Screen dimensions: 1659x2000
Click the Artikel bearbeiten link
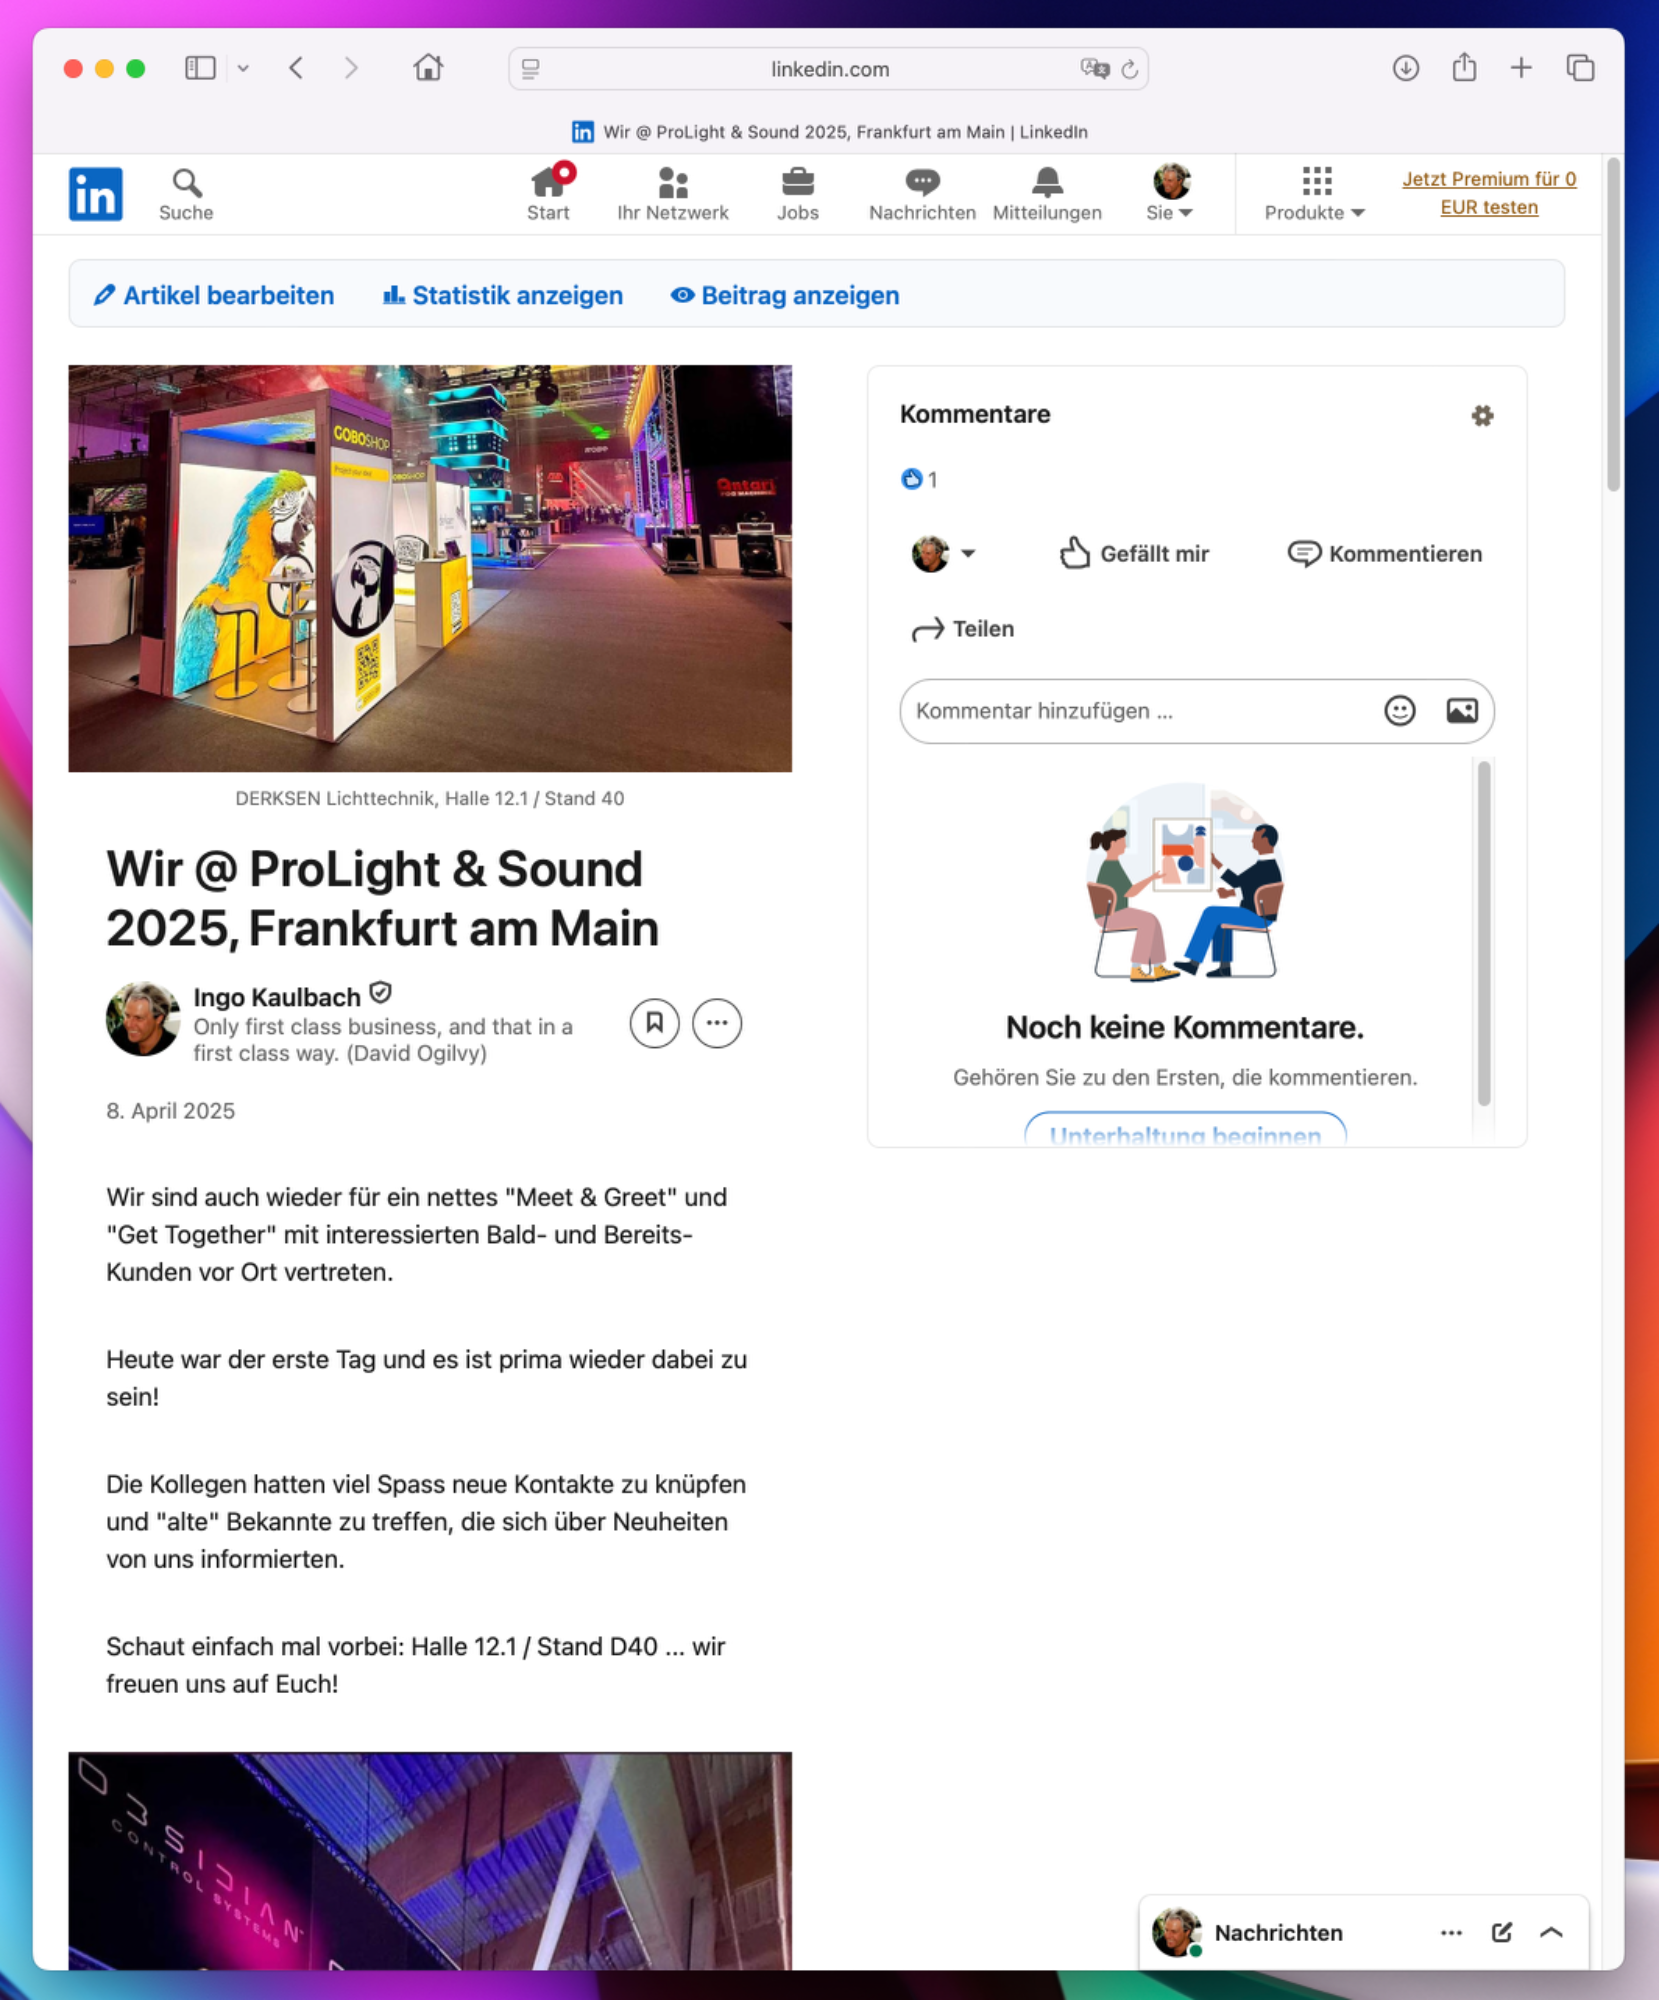(214, 296)
